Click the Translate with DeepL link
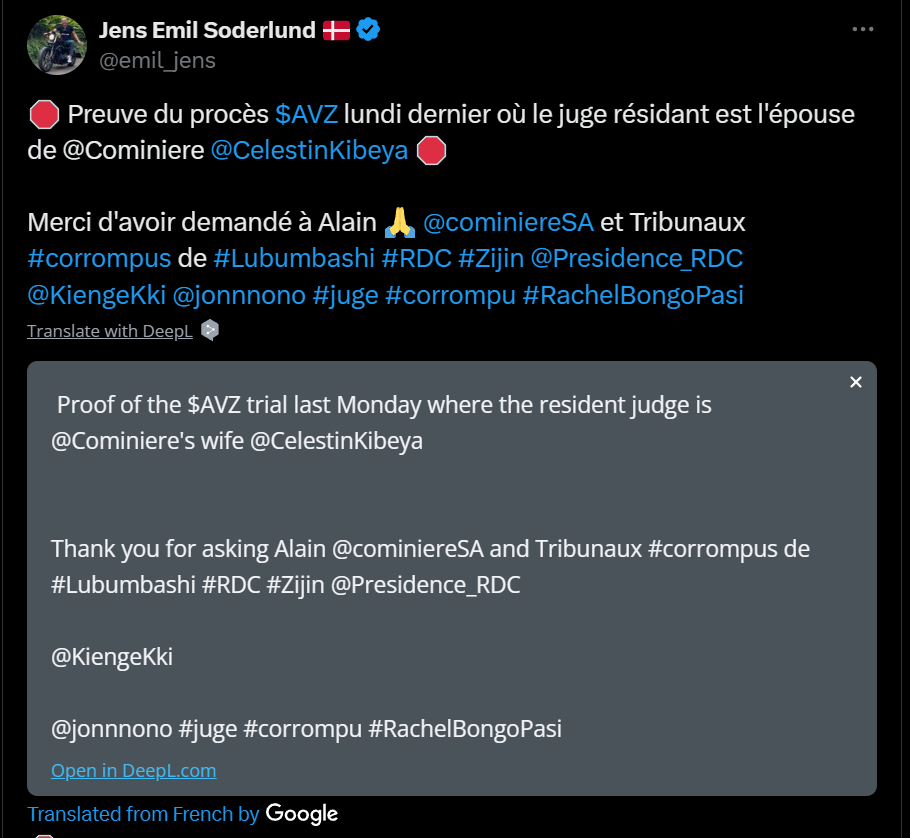The width and height of the screenshot is (910, 838). point(110,331)
